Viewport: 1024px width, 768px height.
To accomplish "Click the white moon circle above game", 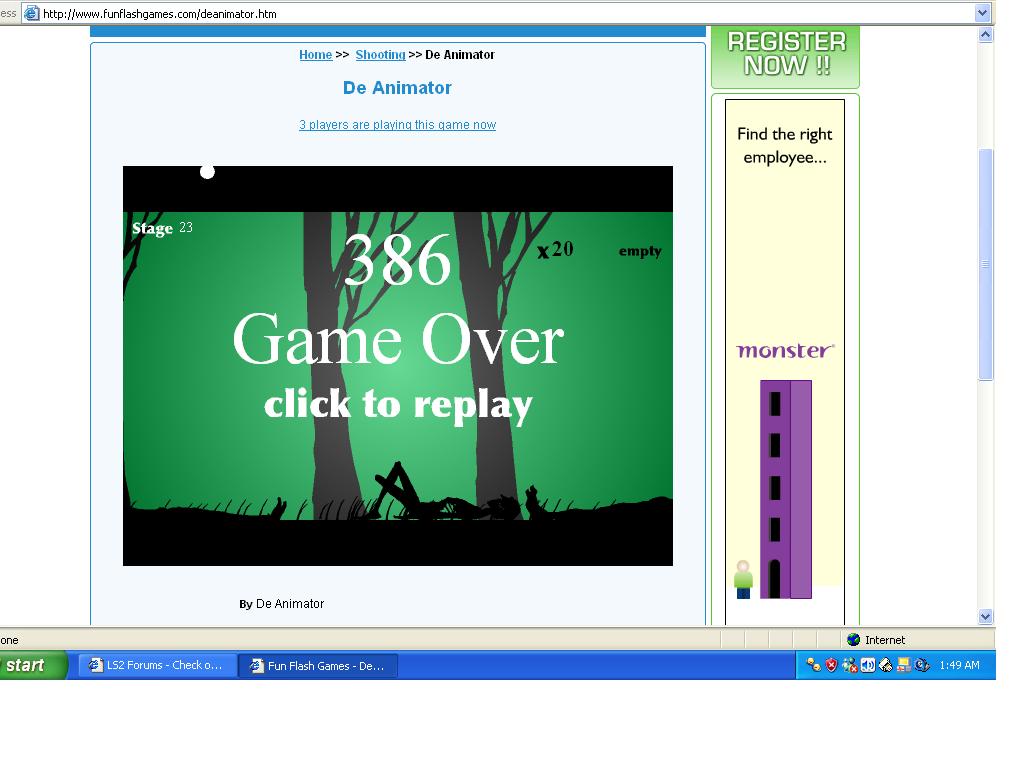I will [x=207, y=172].
